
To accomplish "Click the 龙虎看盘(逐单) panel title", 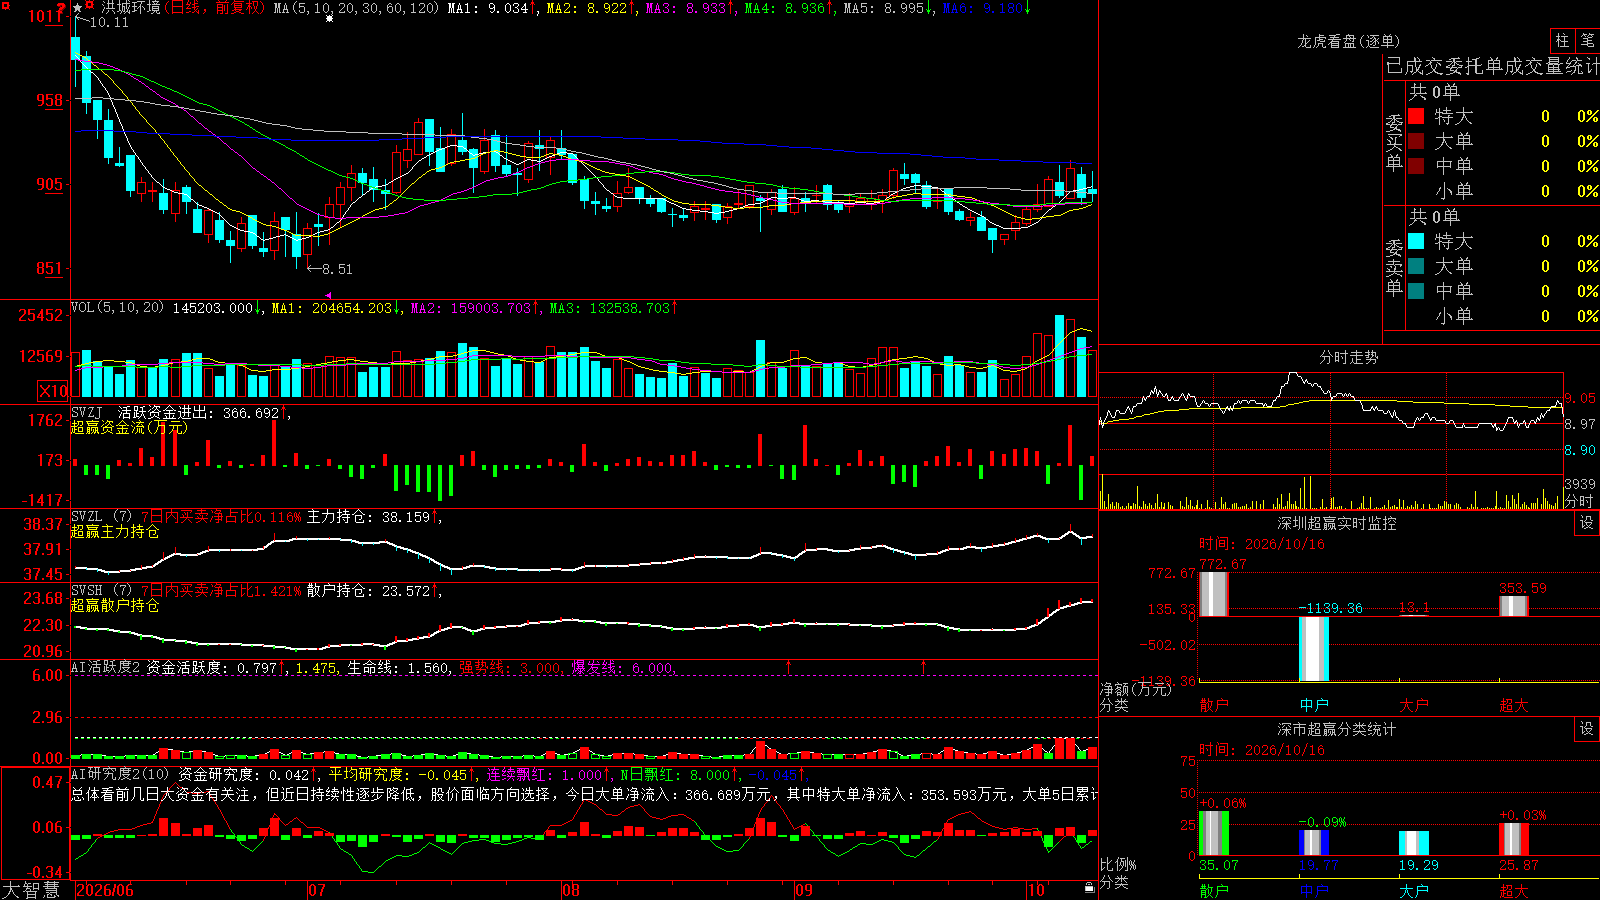I will (1348, 41).
